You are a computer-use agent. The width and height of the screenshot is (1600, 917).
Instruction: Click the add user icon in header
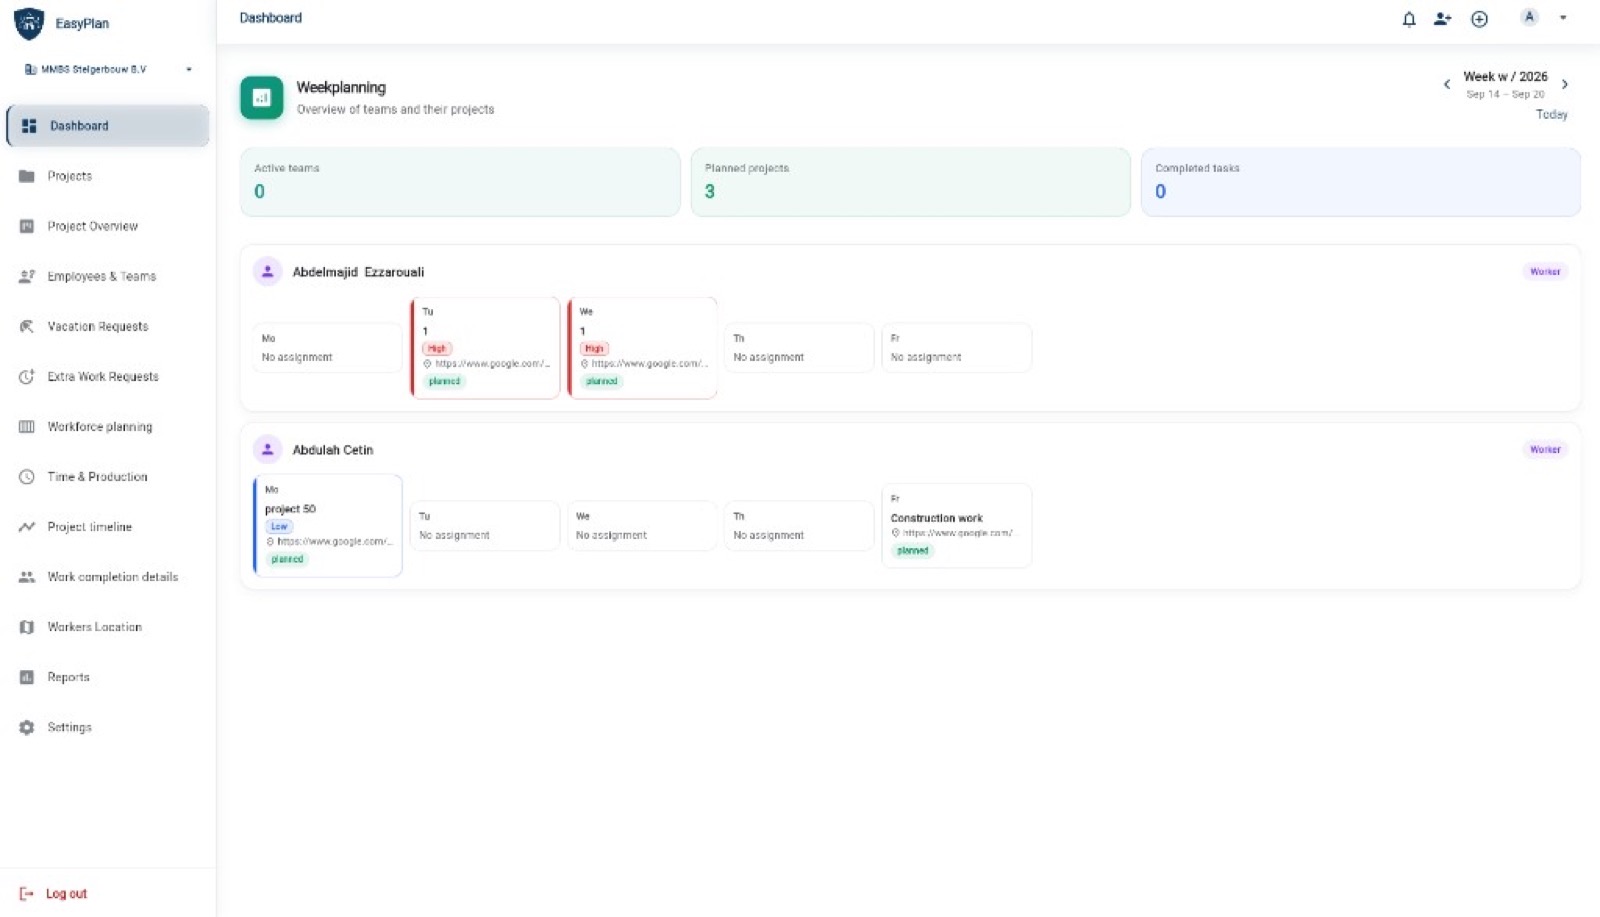pos(1442,18)
